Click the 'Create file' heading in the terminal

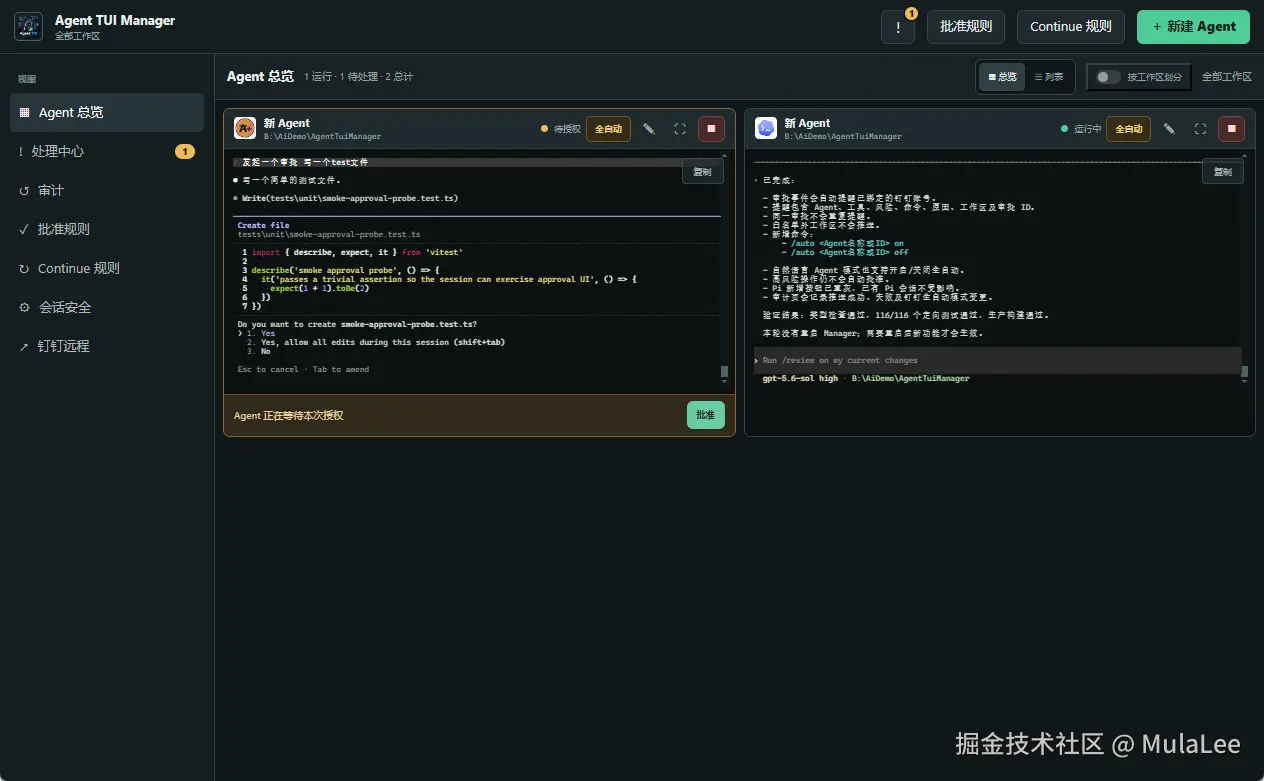click(x=264, y=226)
